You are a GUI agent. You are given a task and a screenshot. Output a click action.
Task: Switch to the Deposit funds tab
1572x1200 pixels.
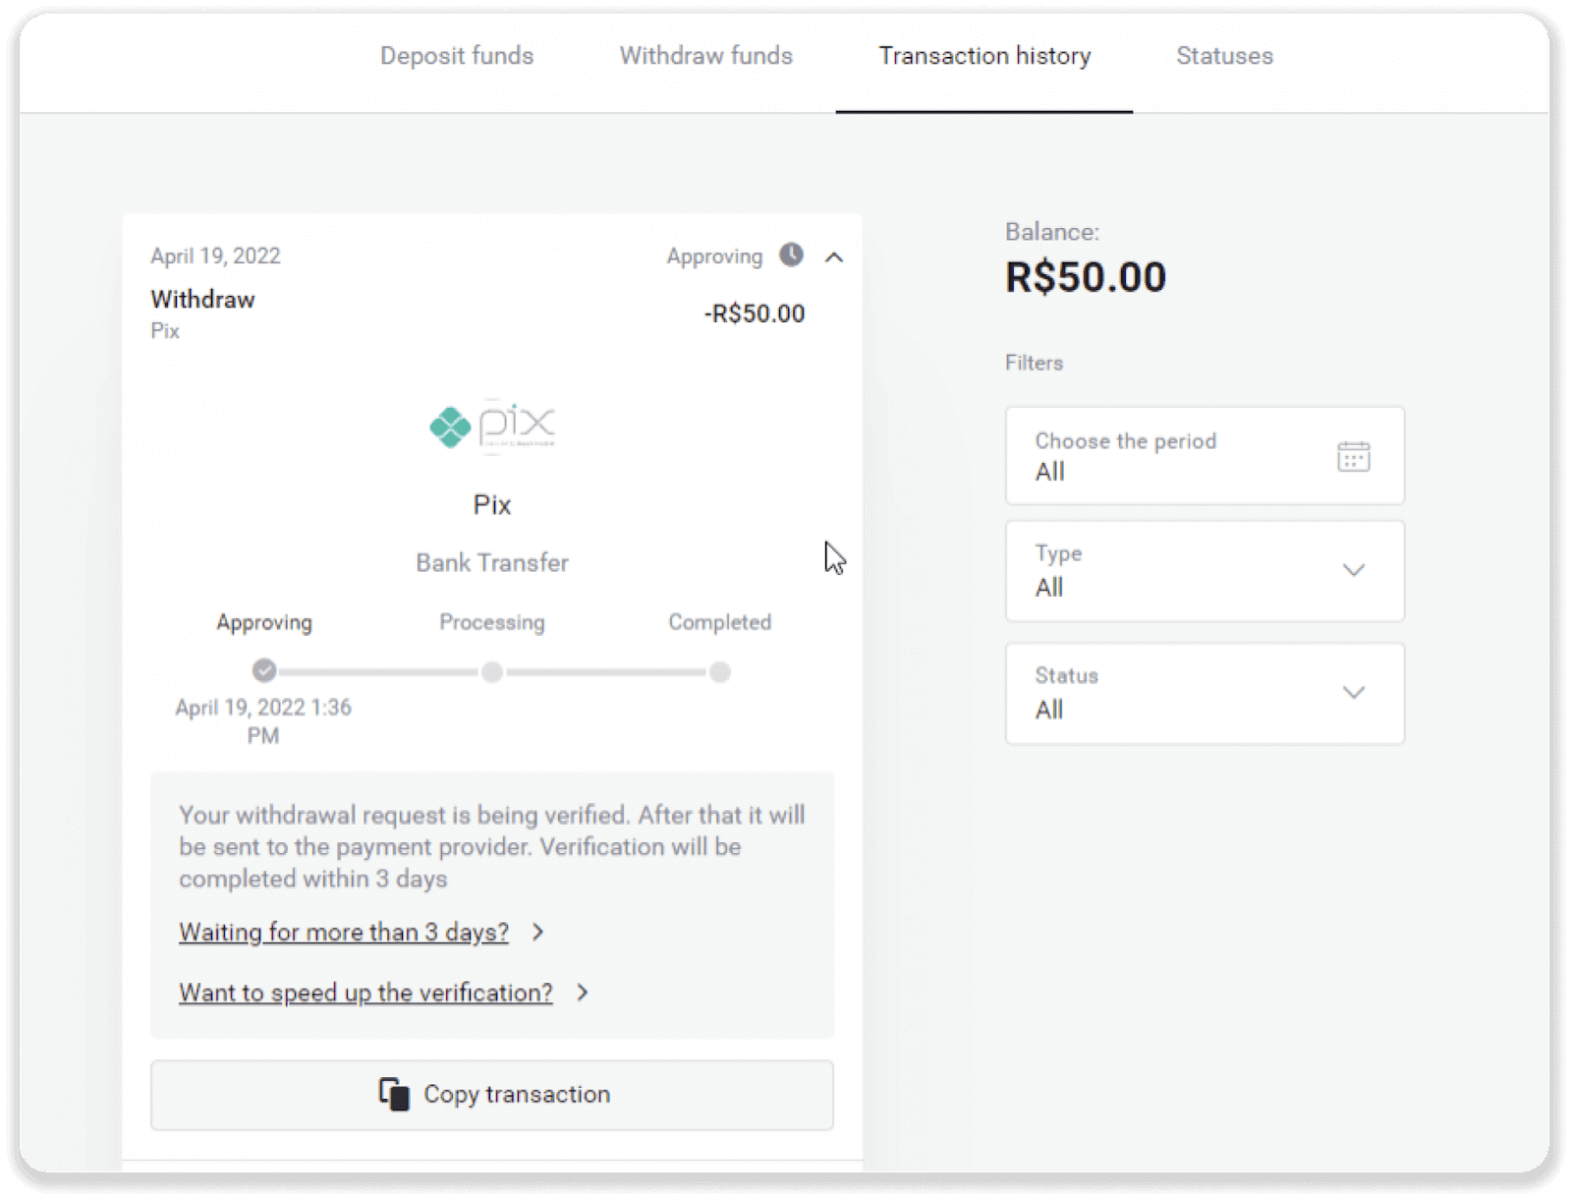point(456,56)
